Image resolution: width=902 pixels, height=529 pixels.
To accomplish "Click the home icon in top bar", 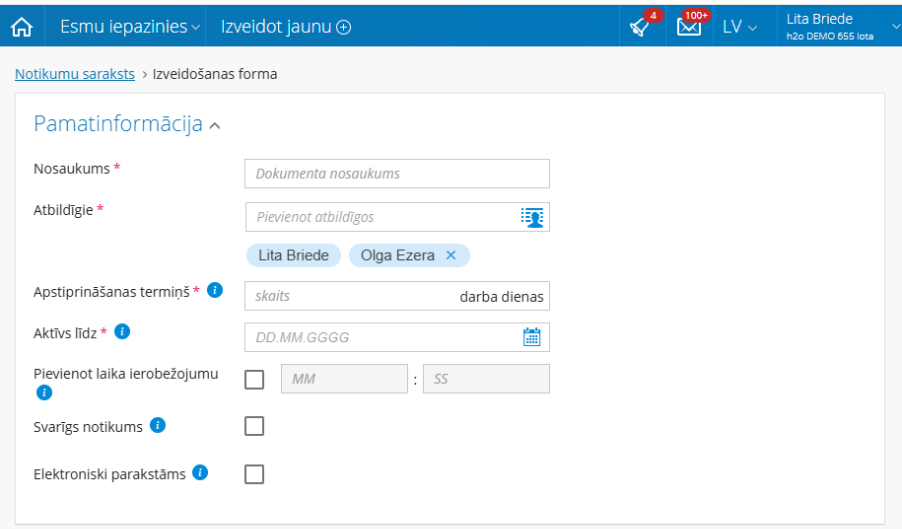I will click(x=21, y=27).
